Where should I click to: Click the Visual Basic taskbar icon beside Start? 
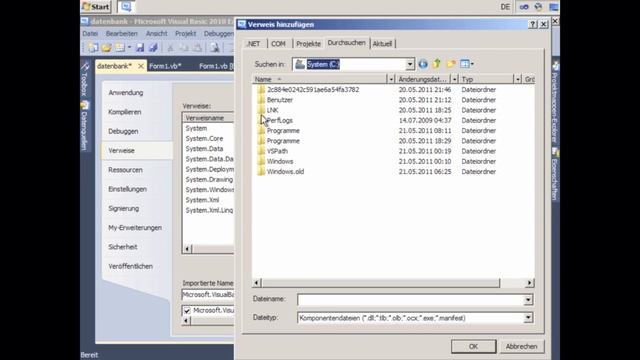tap(126, 7)
